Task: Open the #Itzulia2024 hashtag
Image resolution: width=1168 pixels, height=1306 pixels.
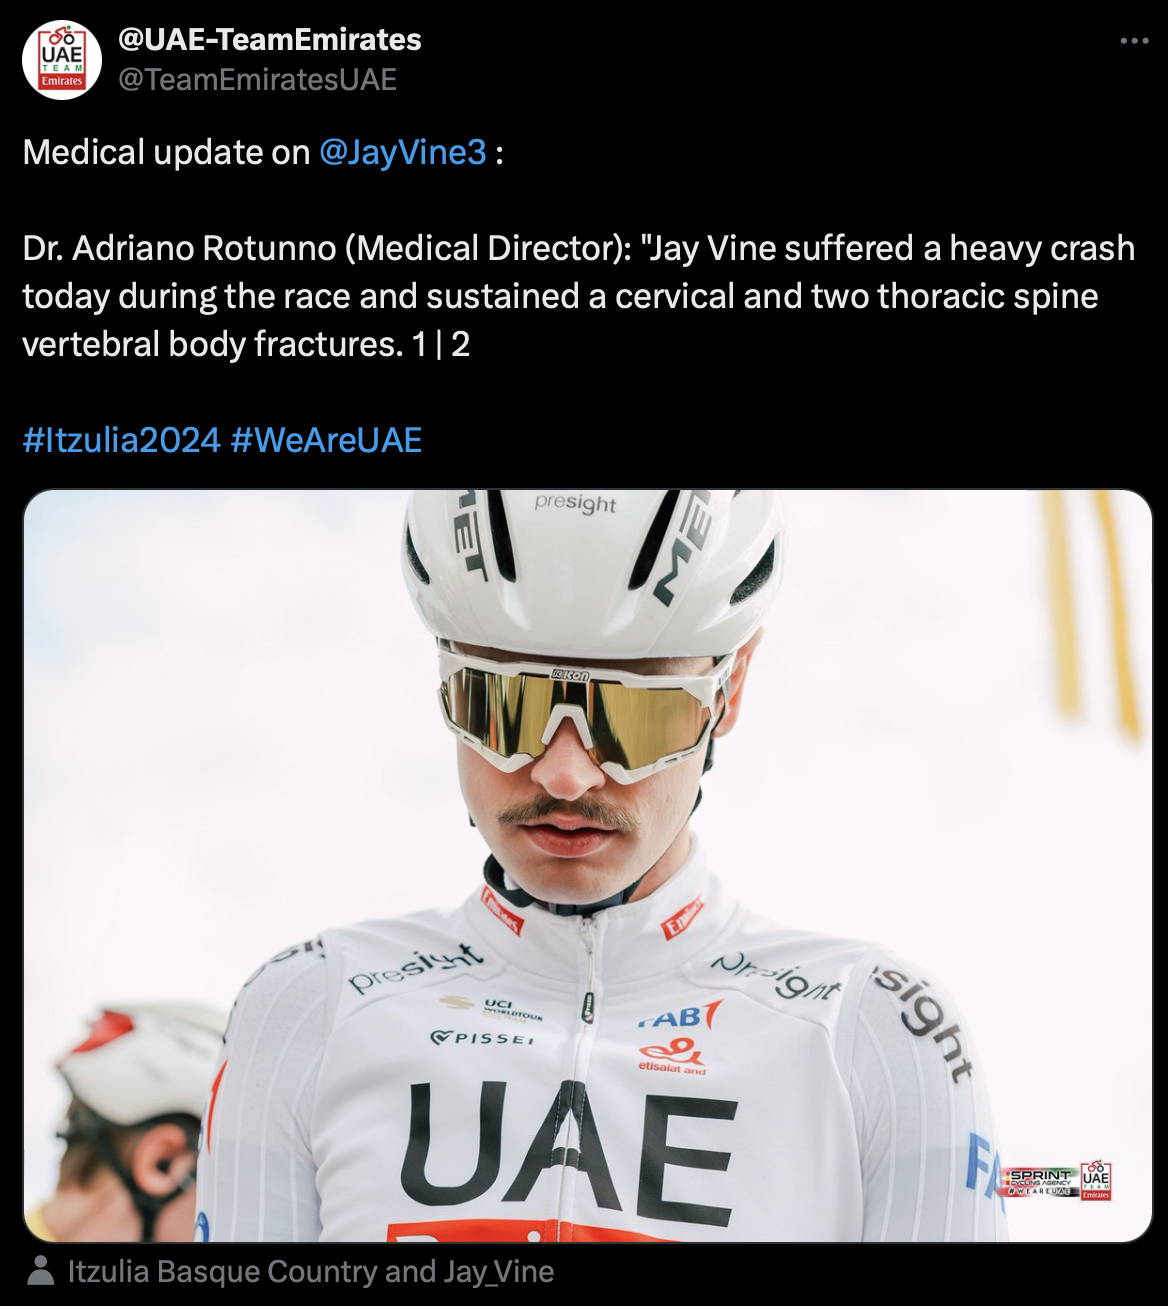Action: tap(121, 440)
